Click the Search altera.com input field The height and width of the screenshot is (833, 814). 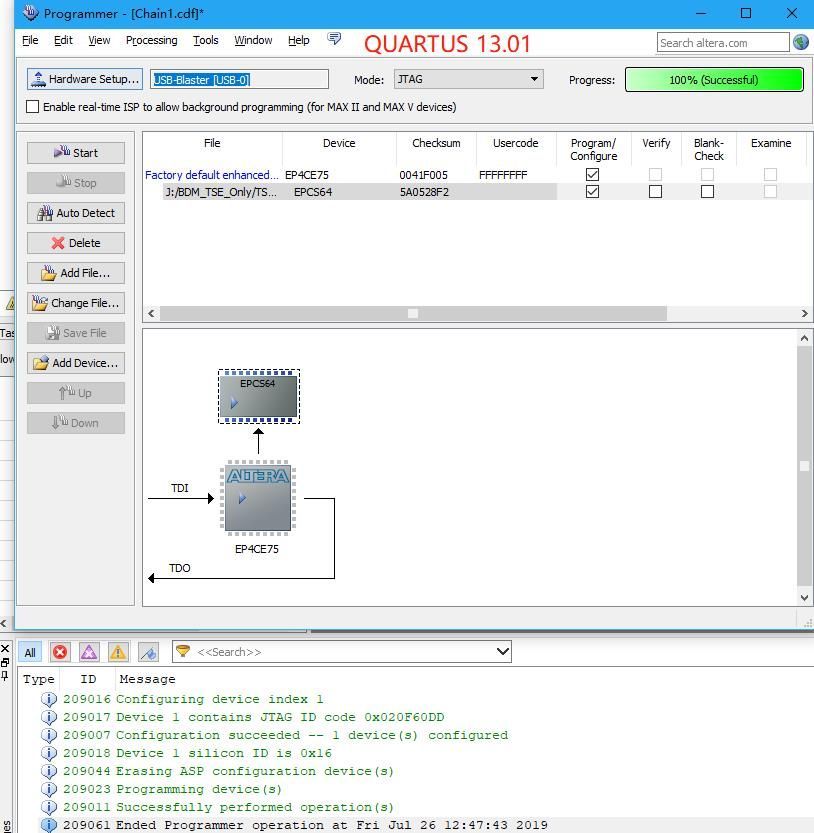722,42
